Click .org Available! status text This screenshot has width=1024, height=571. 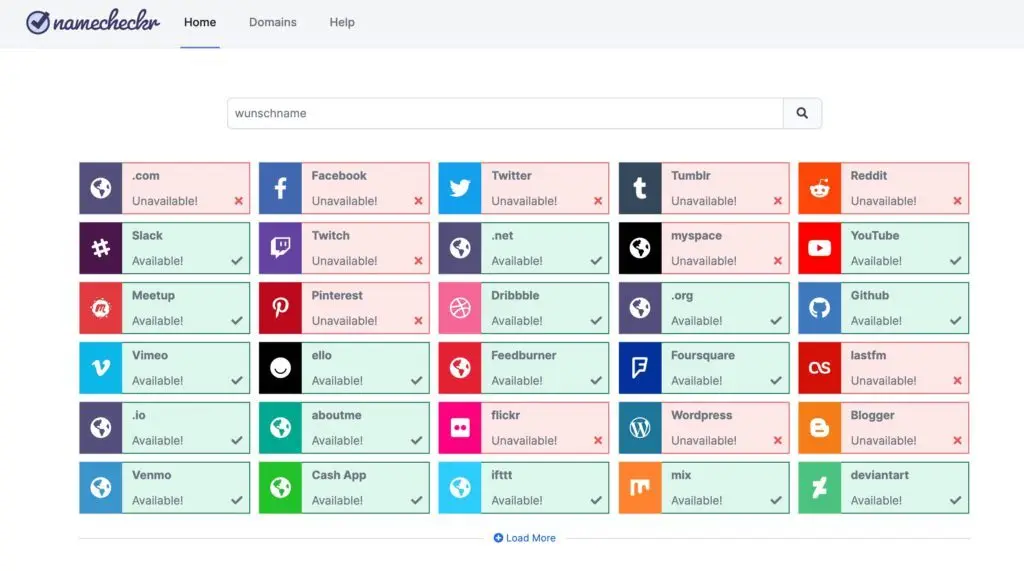[696, 321]
